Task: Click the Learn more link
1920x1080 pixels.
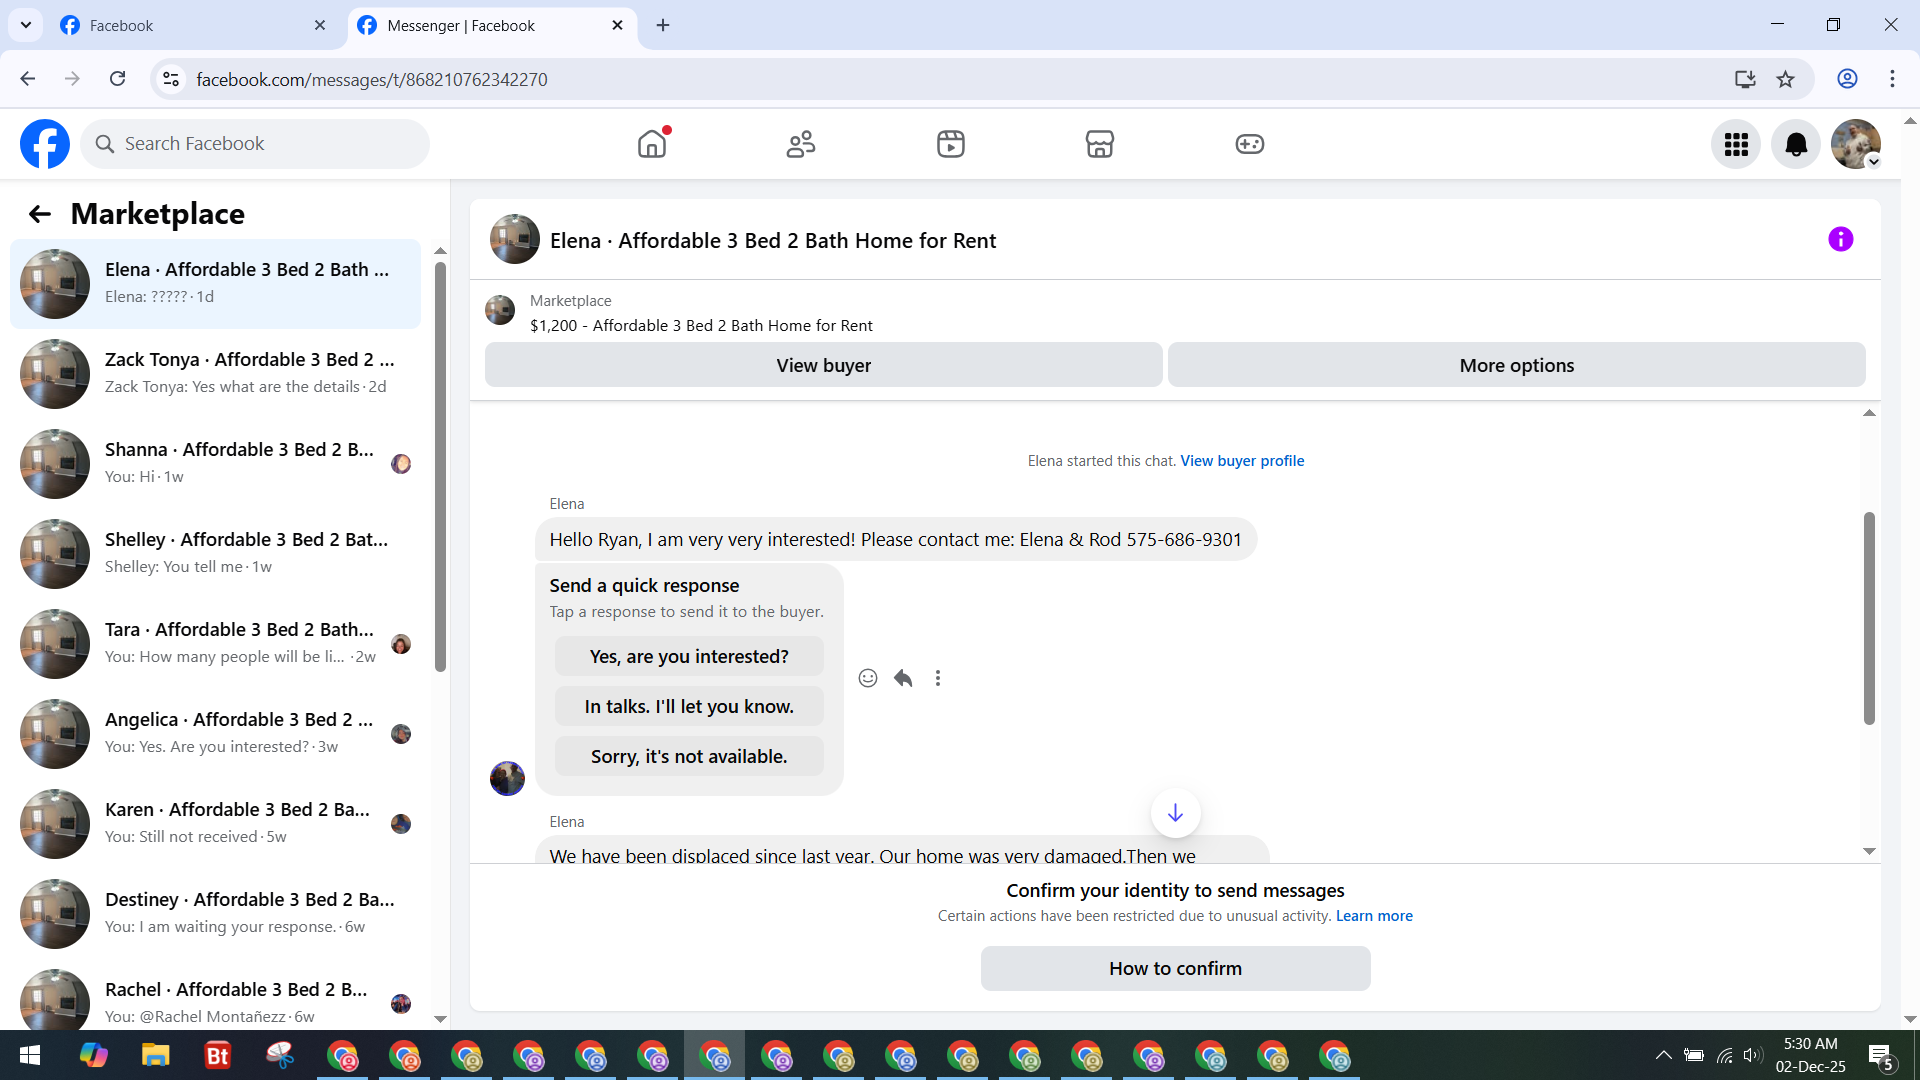Action: tap(1374, 916)
